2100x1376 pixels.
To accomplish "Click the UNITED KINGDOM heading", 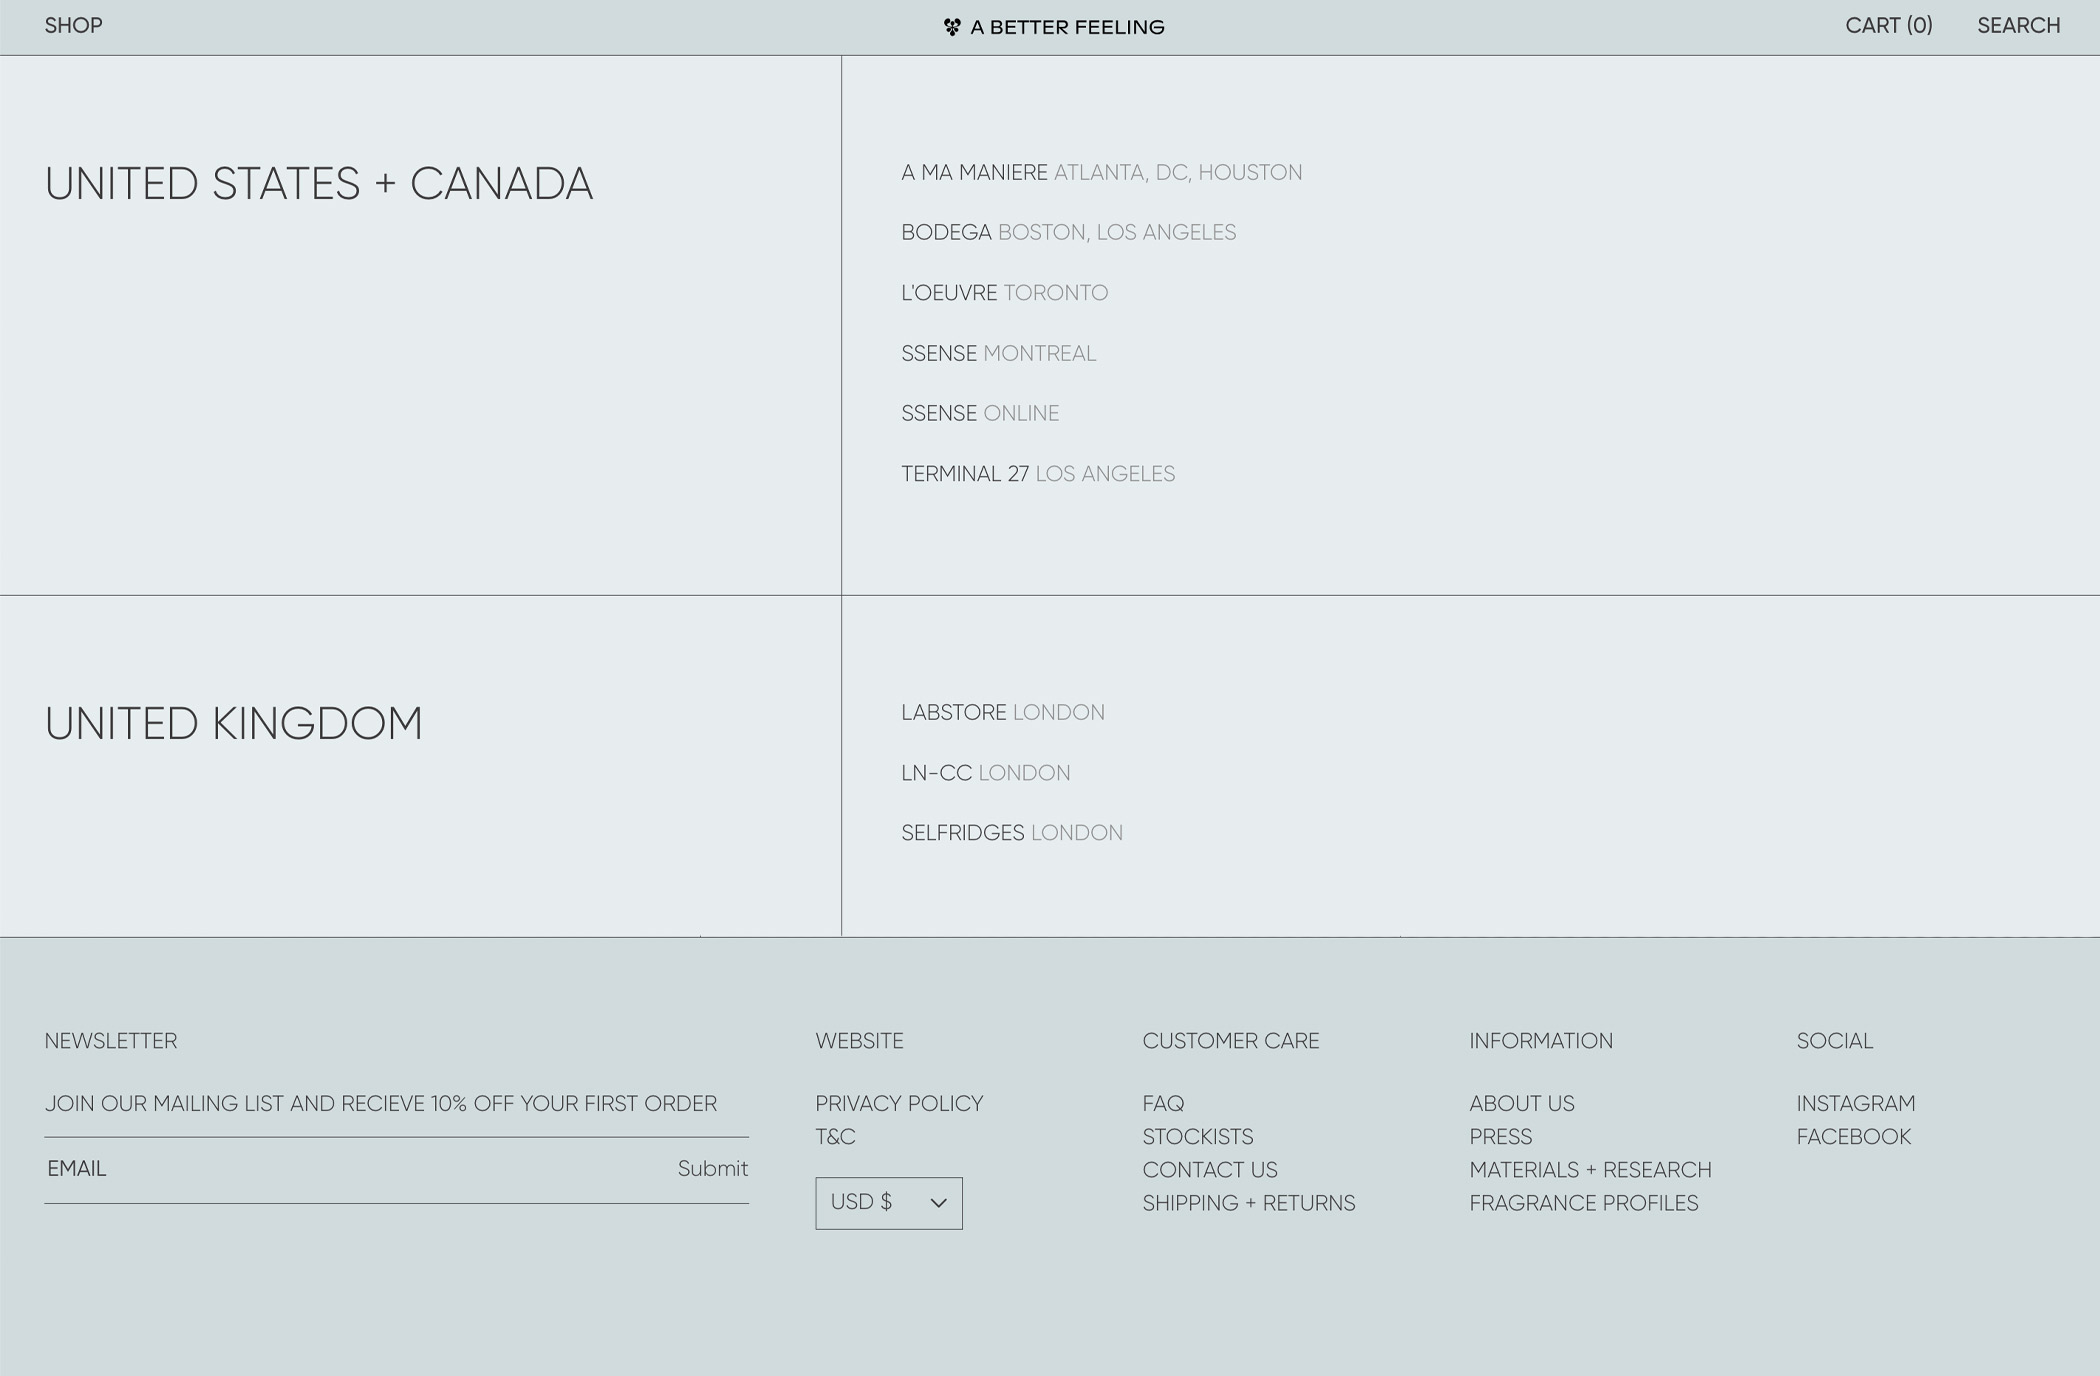I will point(233,723).
